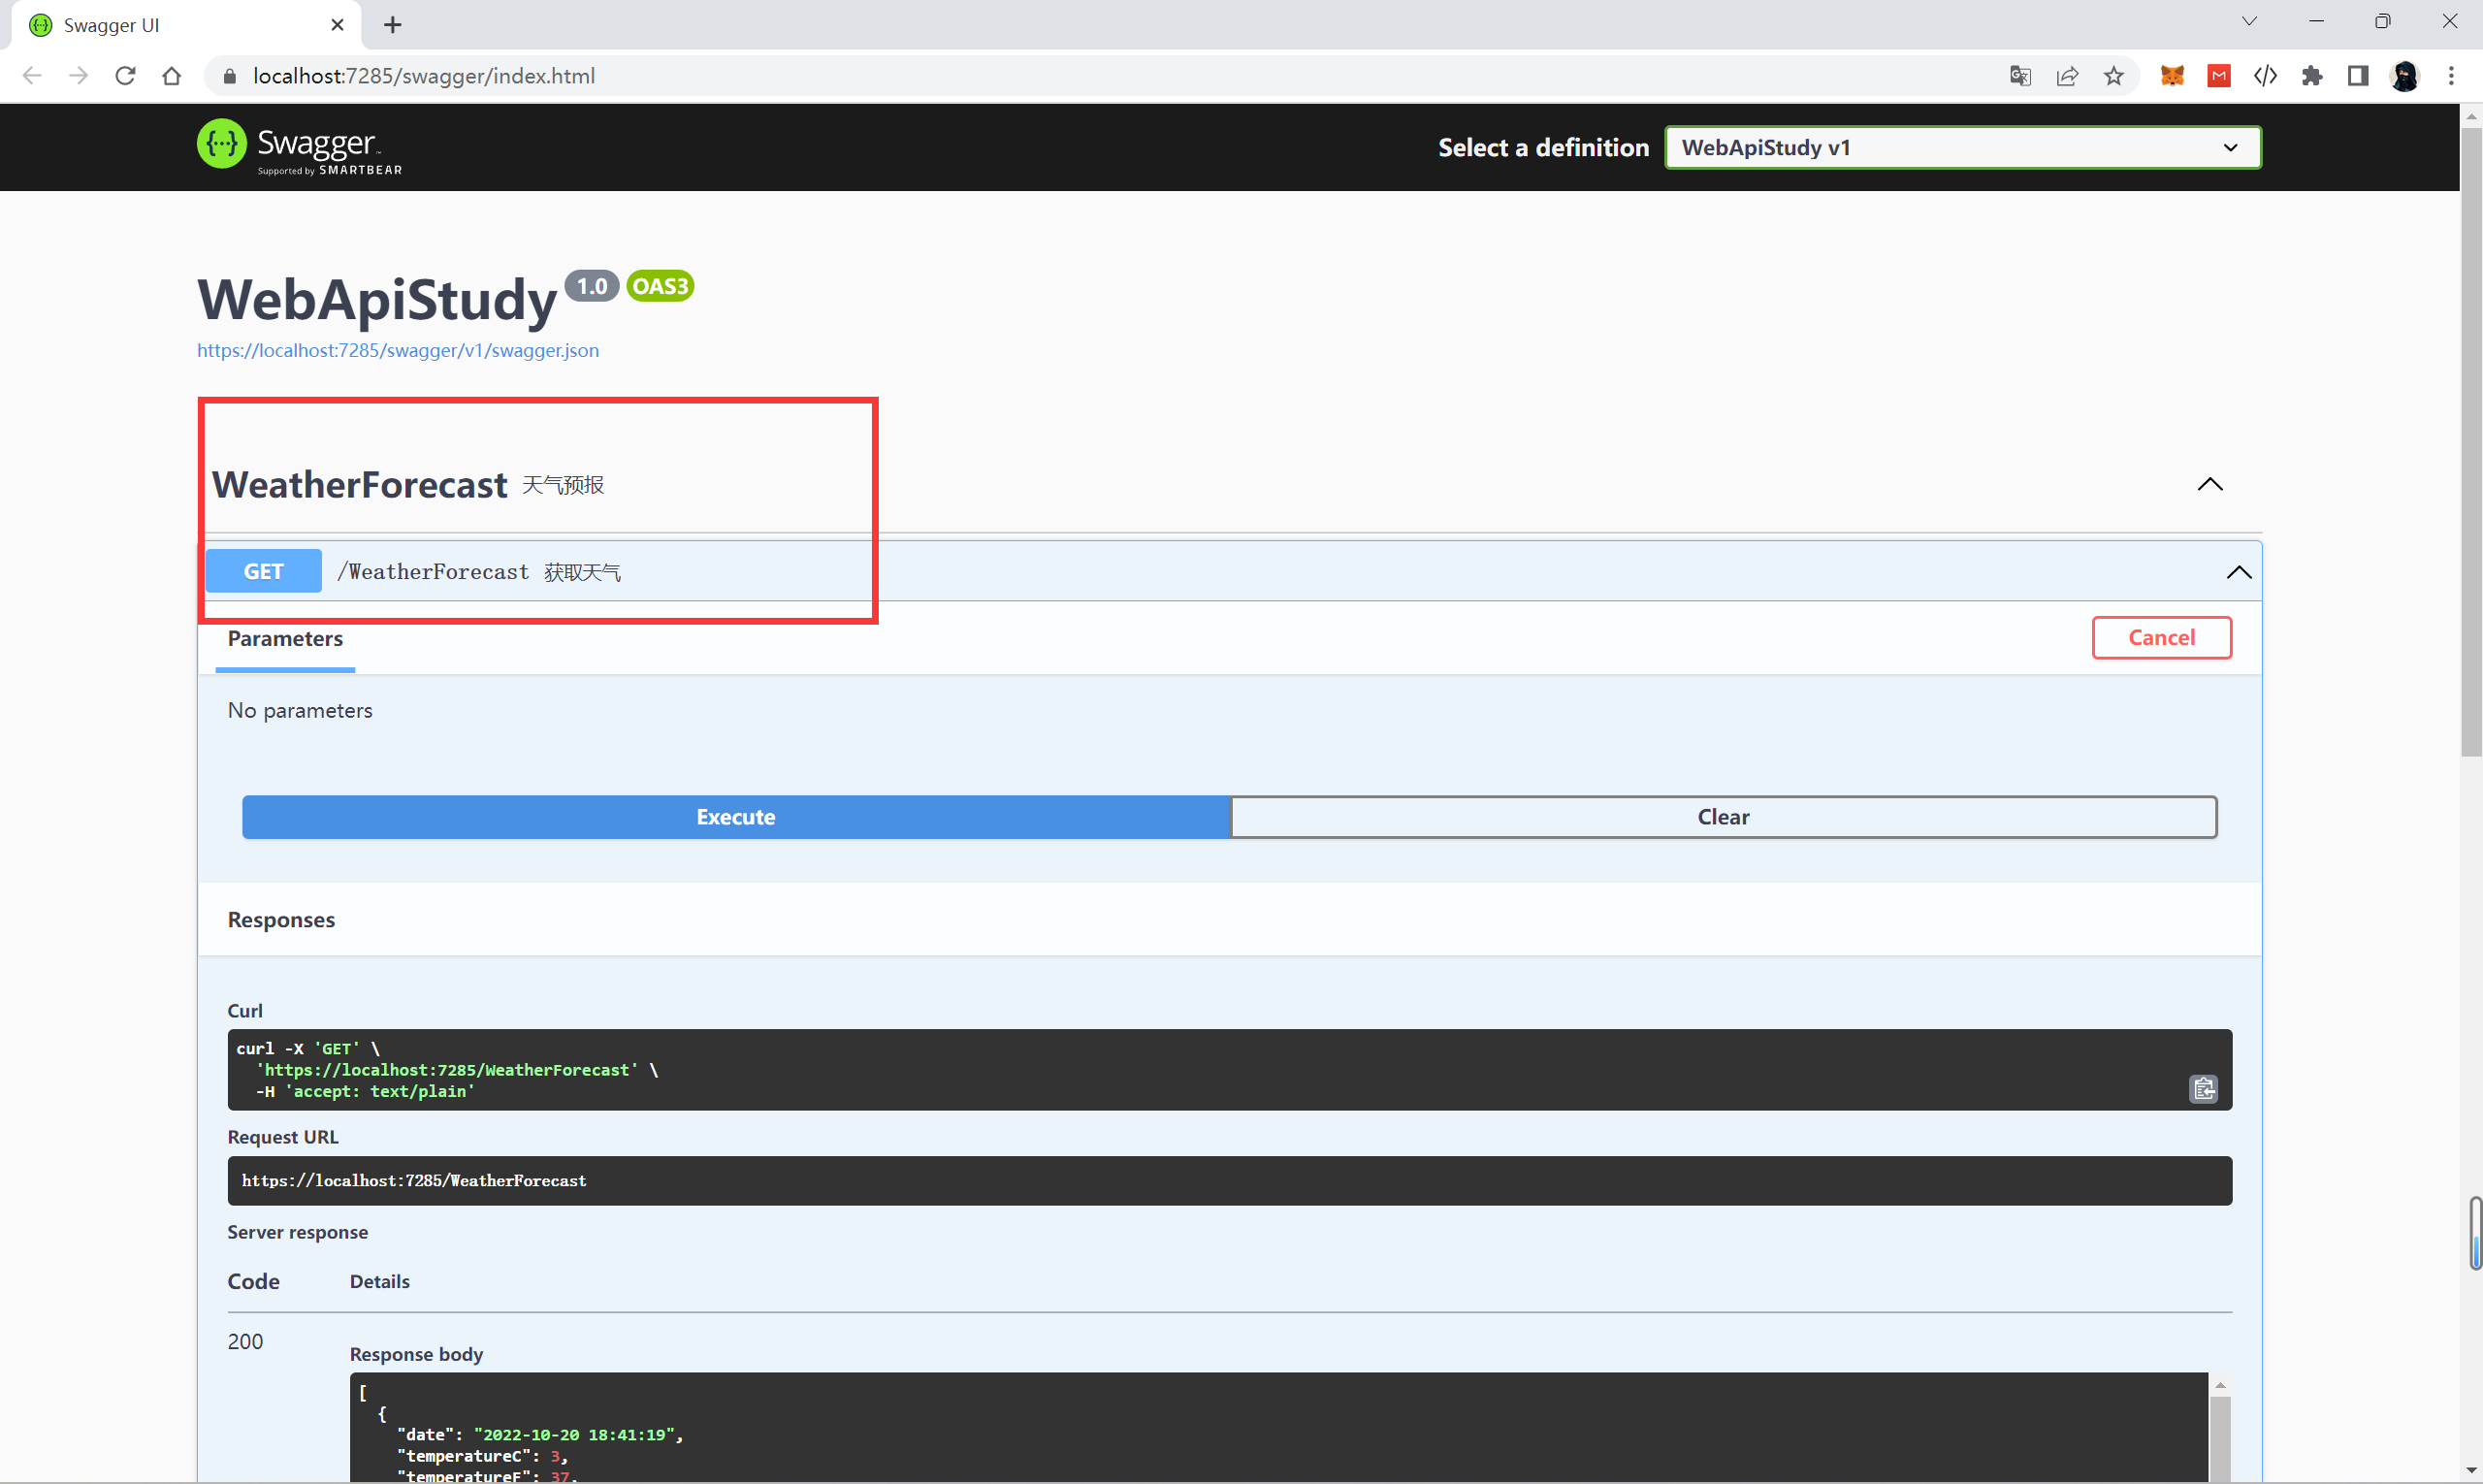Collapse the GET /WeatherForecast operation
The width and height of the screenshot is (2483, 1484).
point(2238,572)
